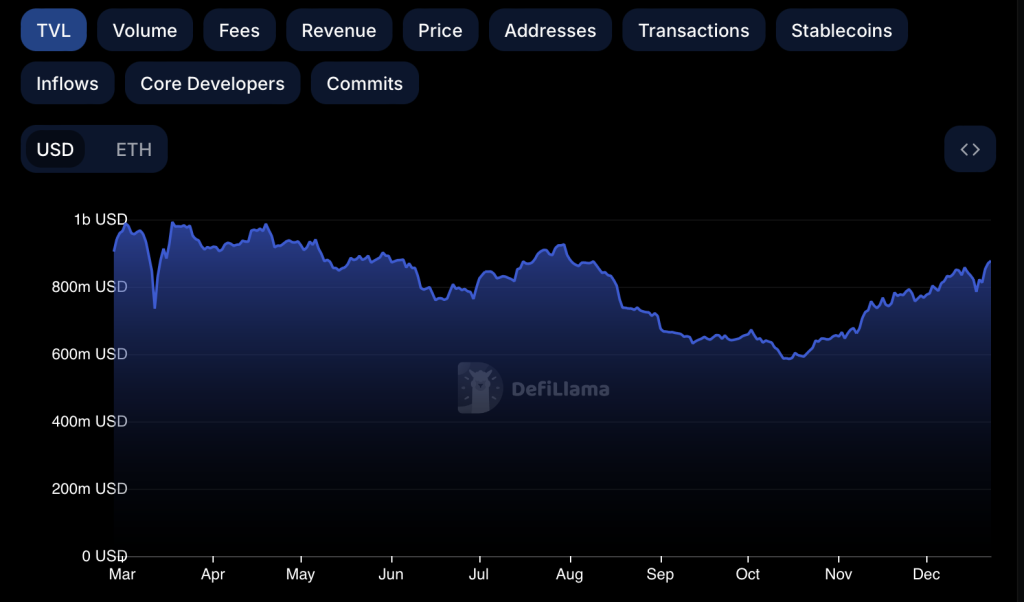Click the Nov label on the x-axis

(838, 574)
